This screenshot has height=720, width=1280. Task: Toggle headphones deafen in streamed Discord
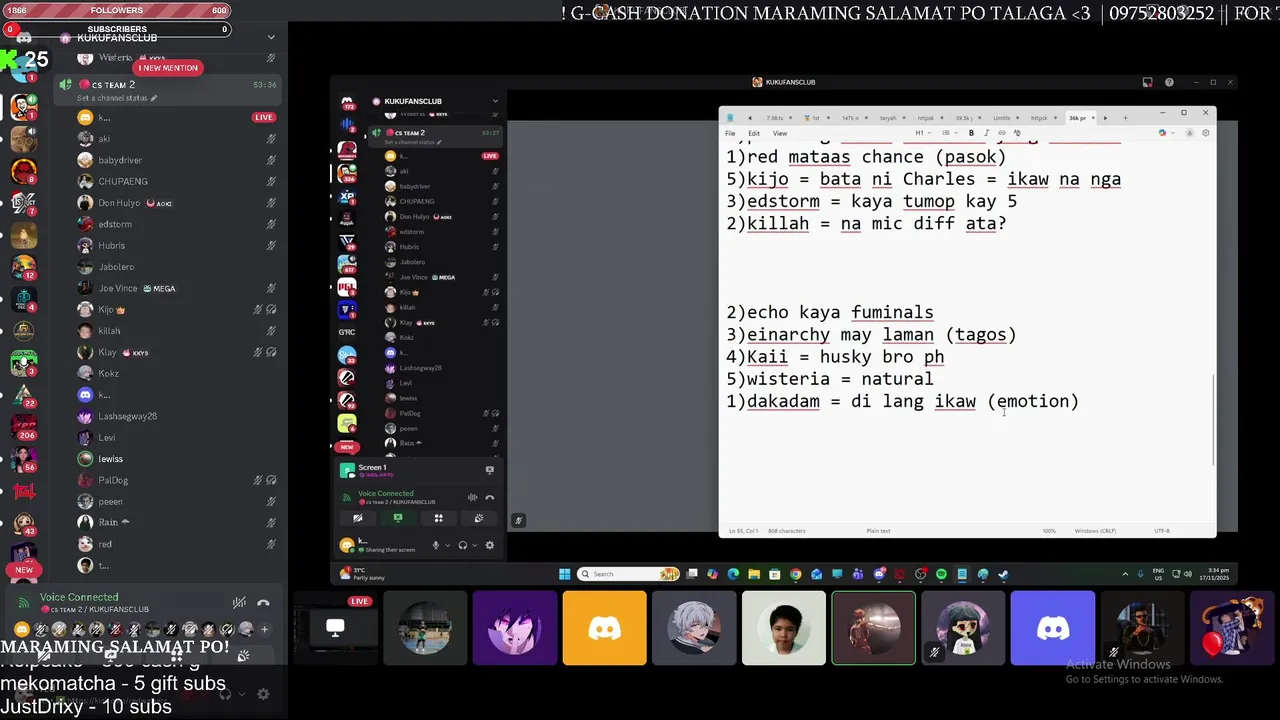pos(462,545)
